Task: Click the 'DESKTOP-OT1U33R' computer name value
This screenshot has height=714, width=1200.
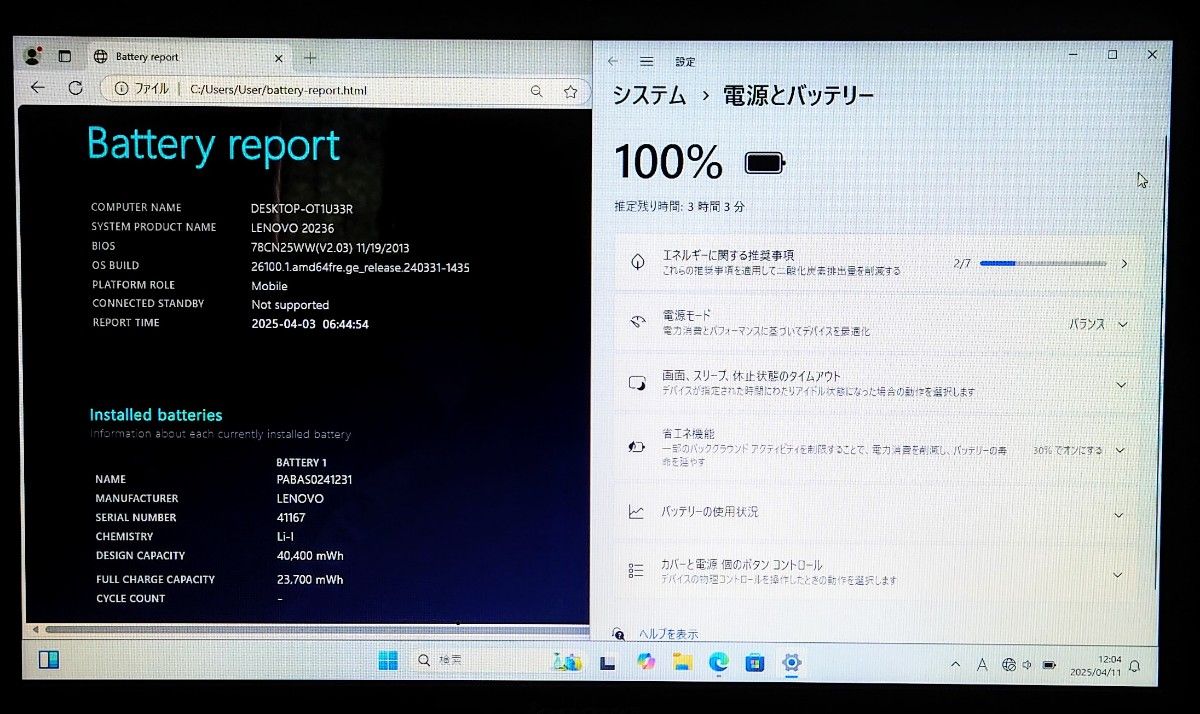Action: coord(301,209)
